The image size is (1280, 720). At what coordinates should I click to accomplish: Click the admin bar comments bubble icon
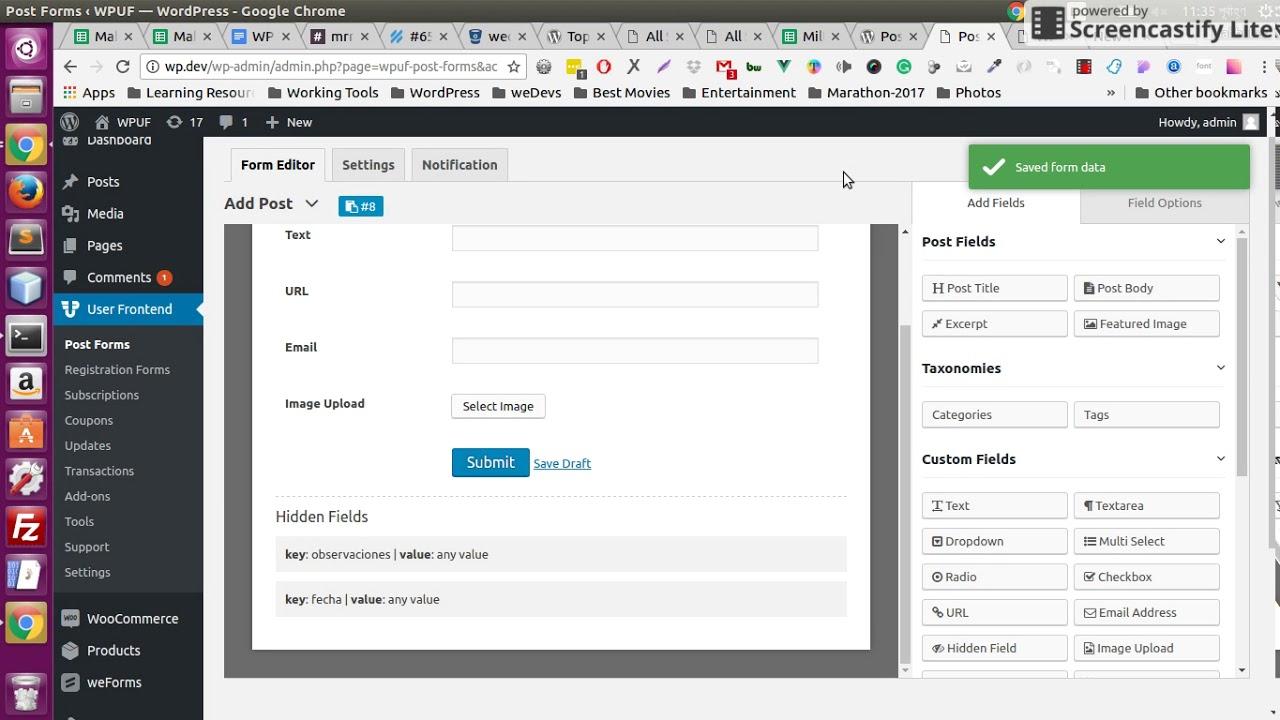tap(226, 122)
